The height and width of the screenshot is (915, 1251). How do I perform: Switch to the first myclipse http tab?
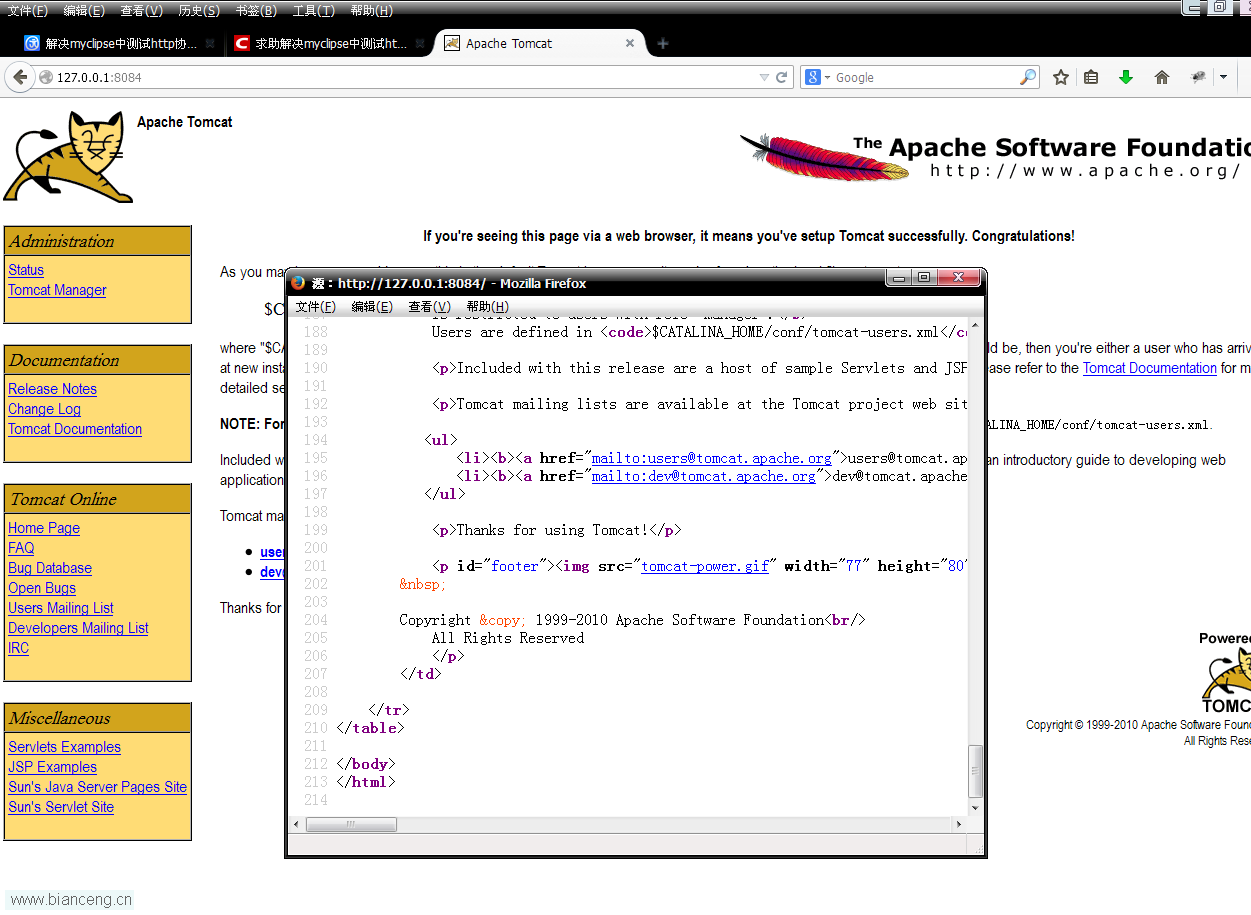pos(119,43)
